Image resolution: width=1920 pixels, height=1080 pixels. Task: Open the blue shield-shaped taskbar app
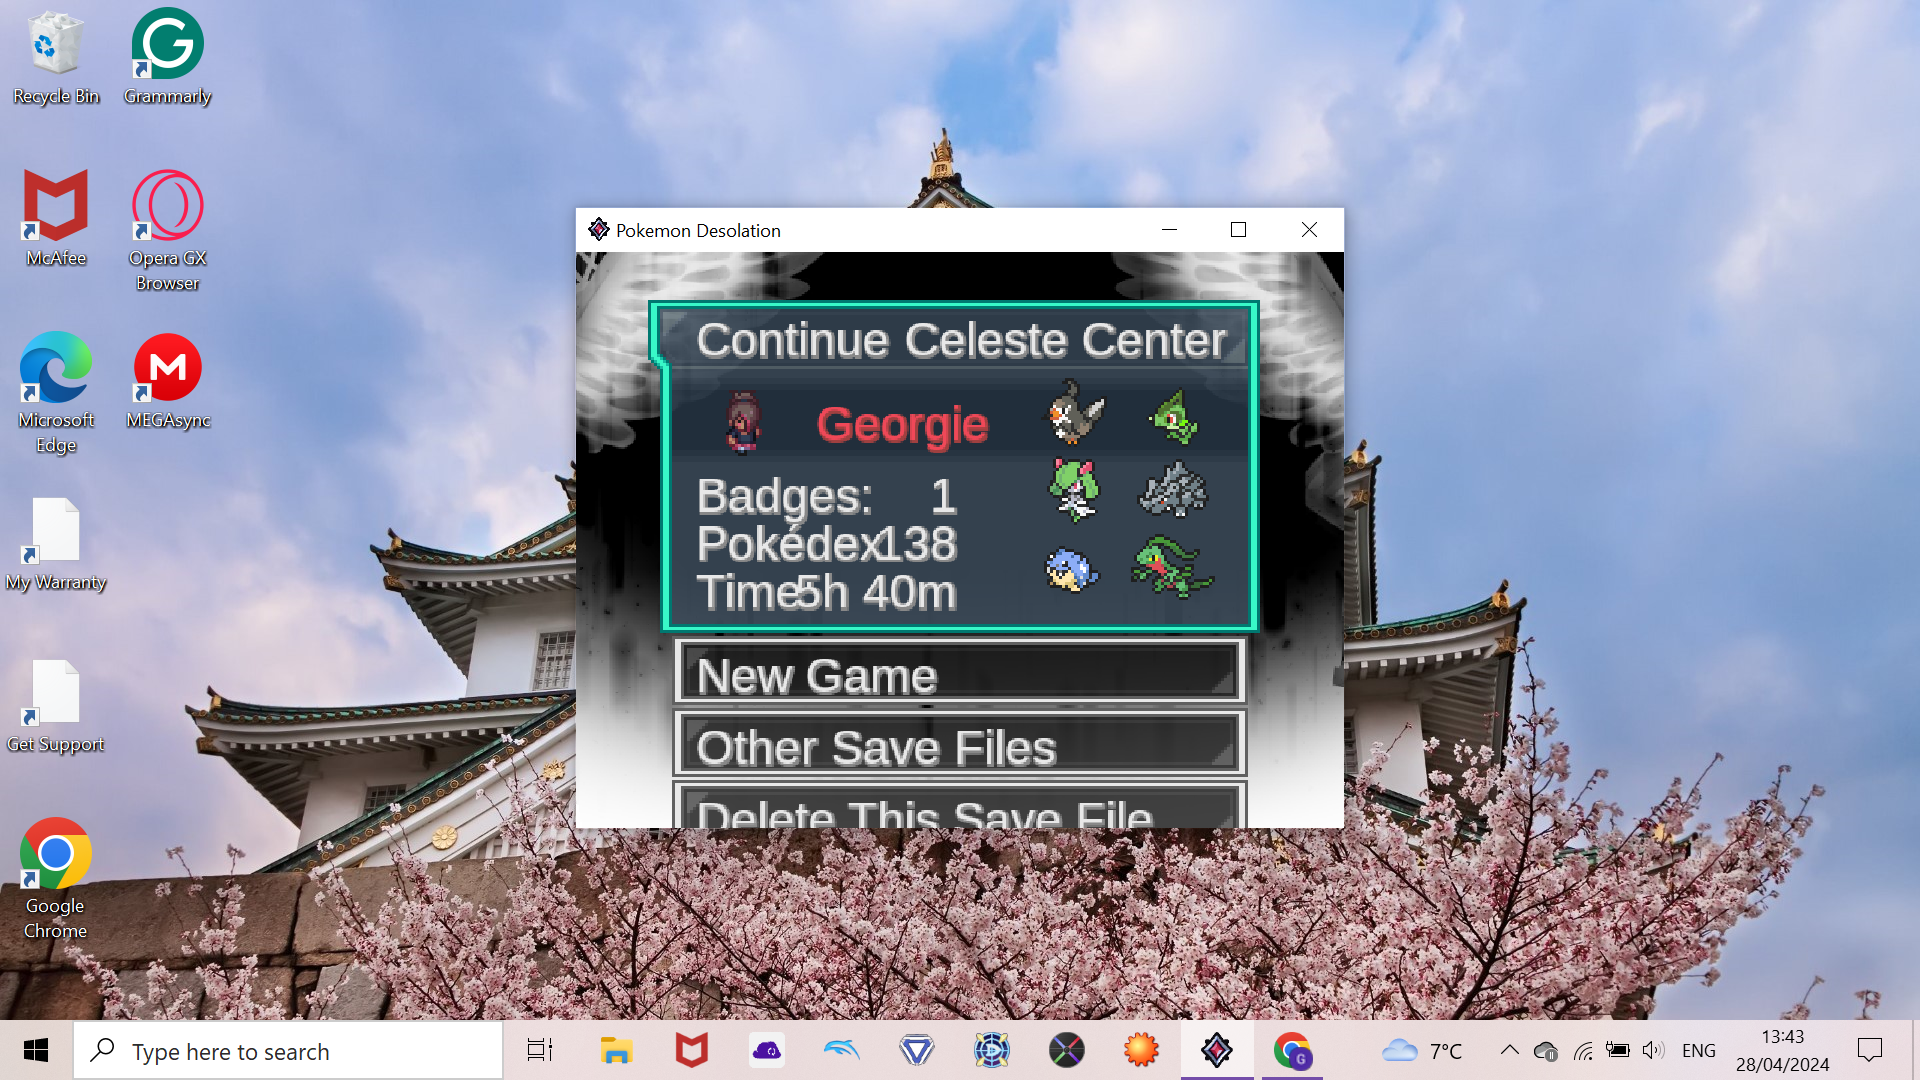click(x=916, y=1050)
